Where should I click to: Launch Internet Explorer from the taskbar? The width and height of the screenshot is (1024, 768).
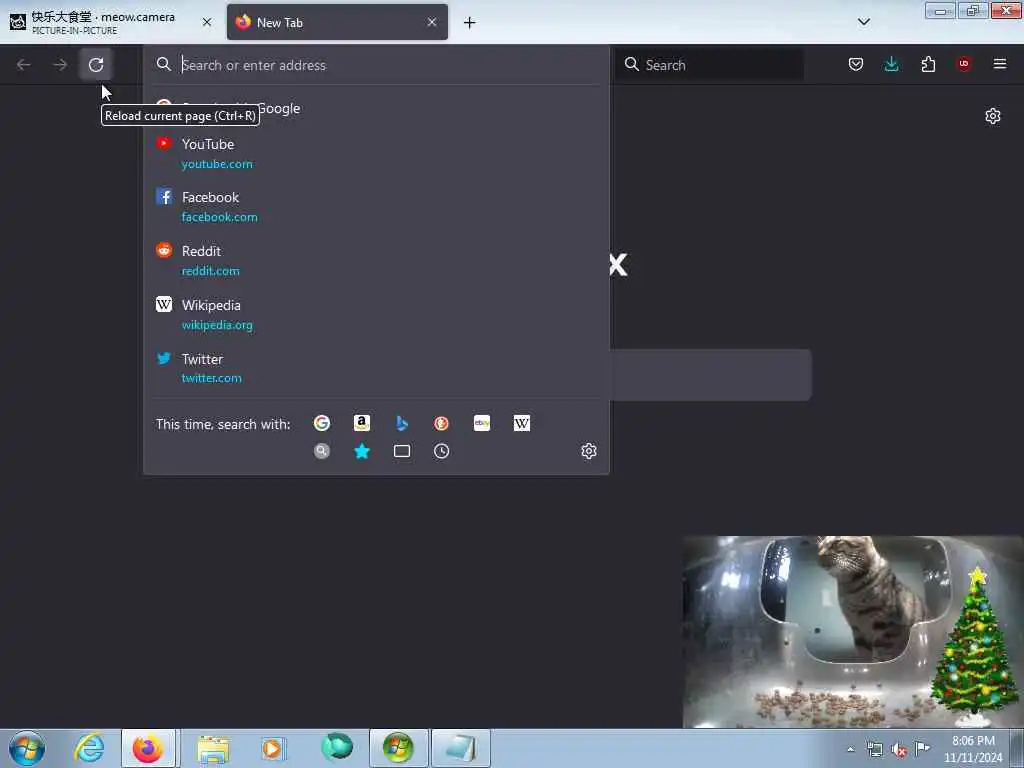pyautogui.click(x=89, y=748)
